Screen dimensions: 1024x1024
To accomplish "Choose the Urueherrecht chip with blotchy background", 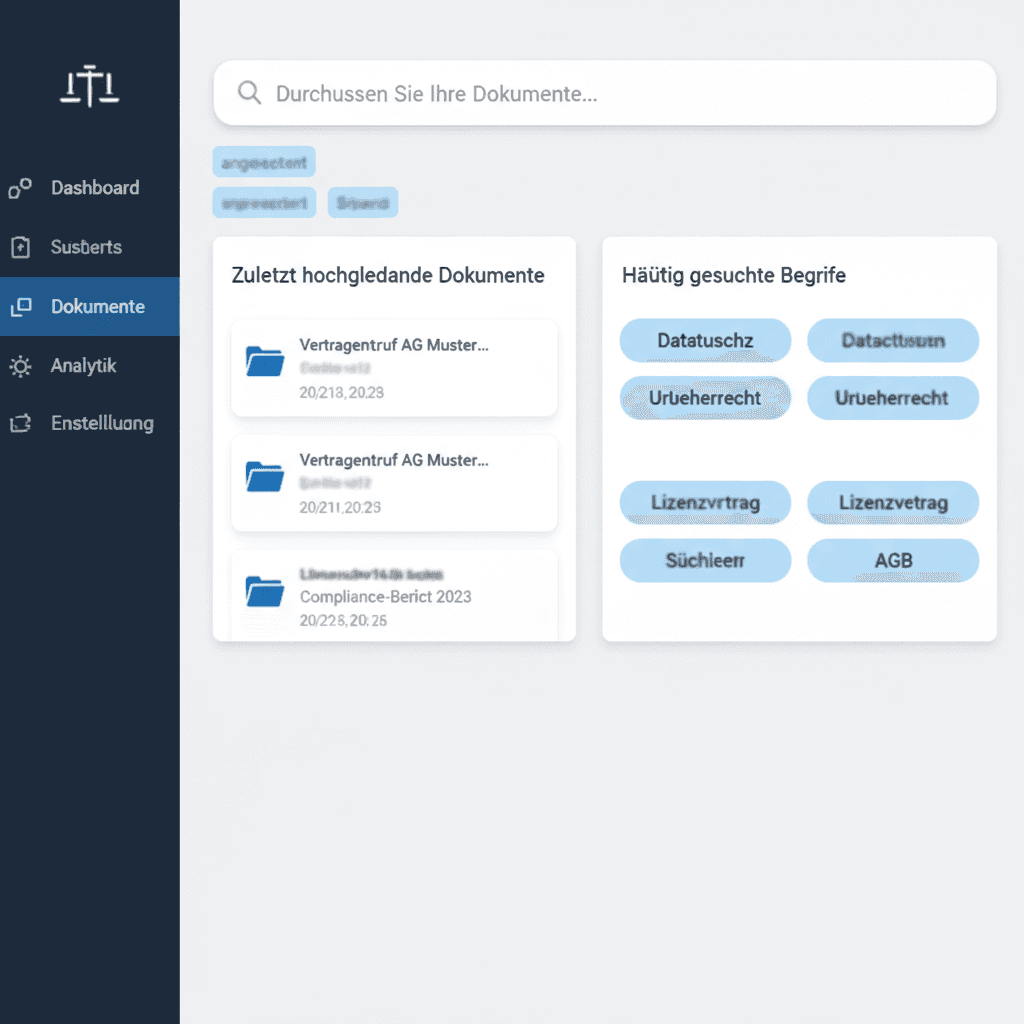I will 705,398.
